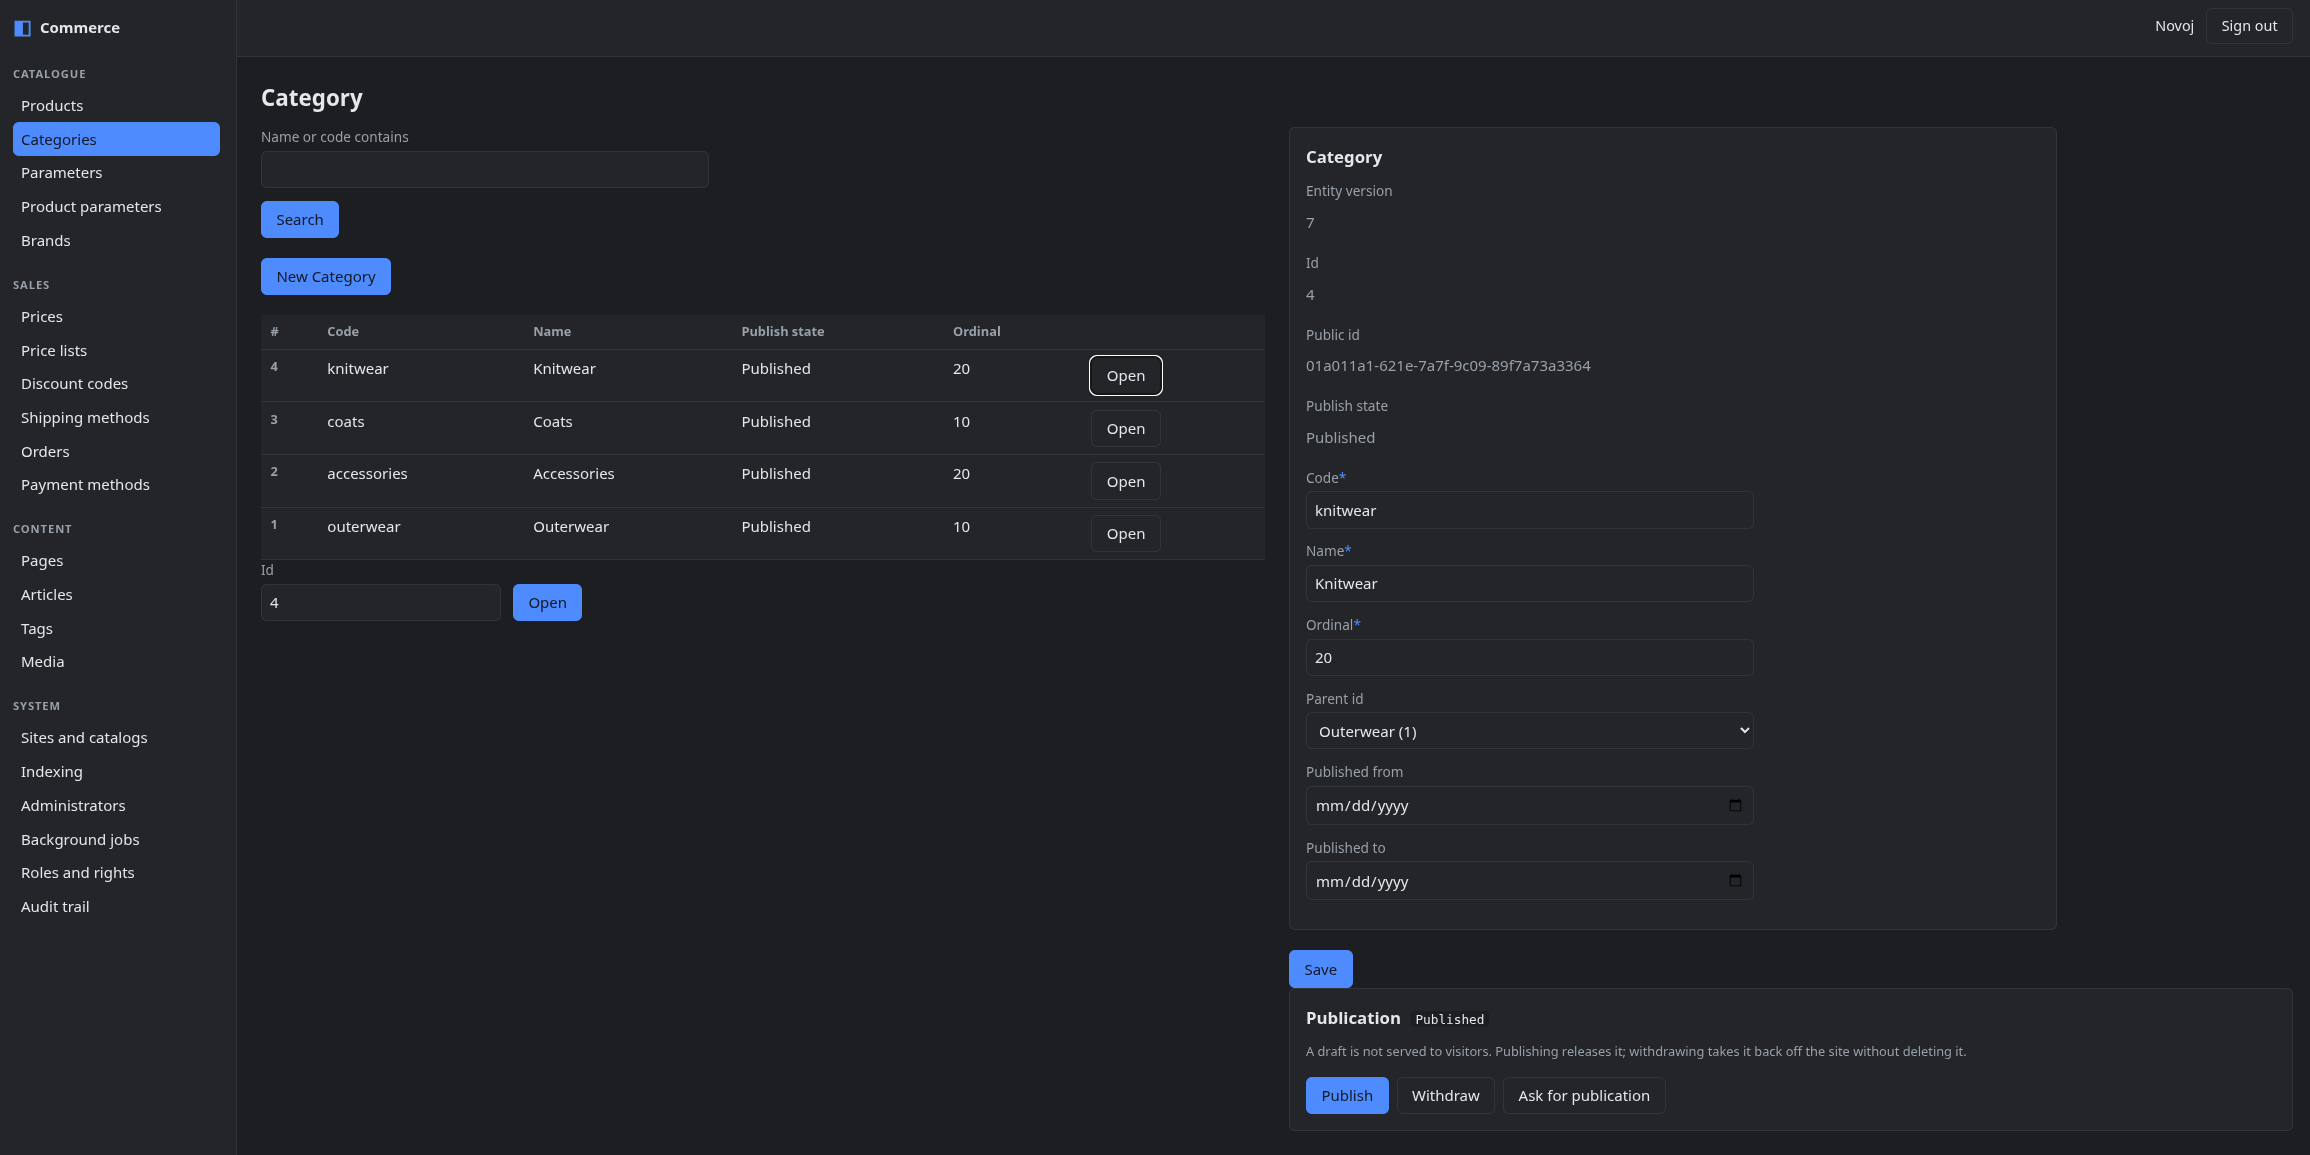Open Shipping methods
This screenshot has height=1155, width=2310.
pyautogui.click(x=116, y=418)
